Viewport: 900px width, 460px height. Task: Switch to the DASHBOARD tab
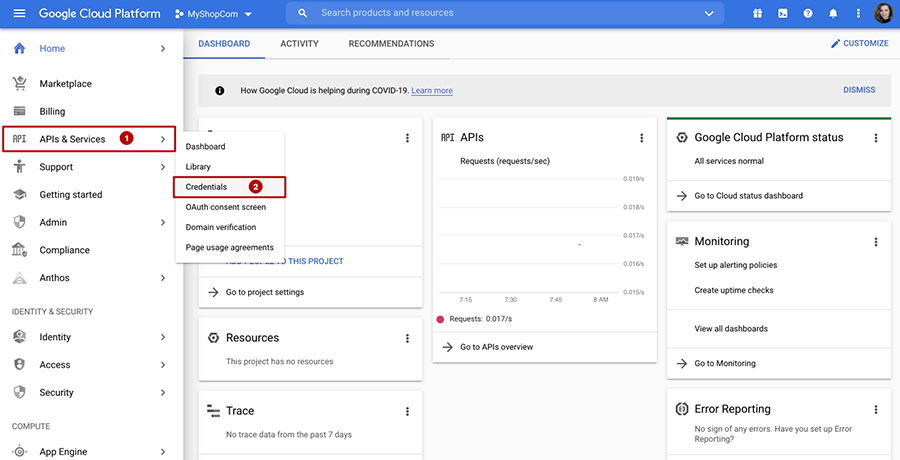click(224, 44)
